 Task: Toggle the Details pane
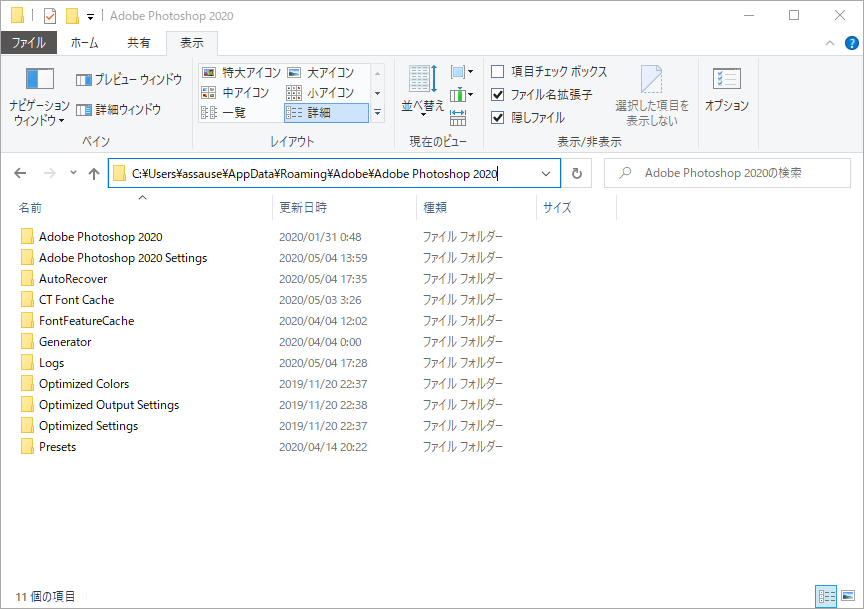pos(118,110)
